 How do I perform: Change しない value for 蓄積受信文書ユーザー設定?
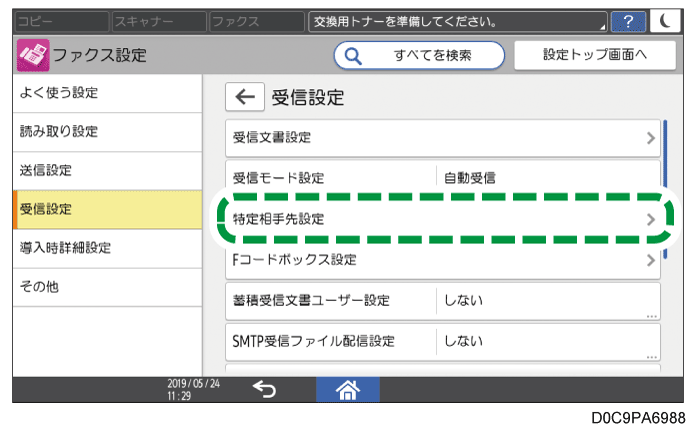click(463, 301)
